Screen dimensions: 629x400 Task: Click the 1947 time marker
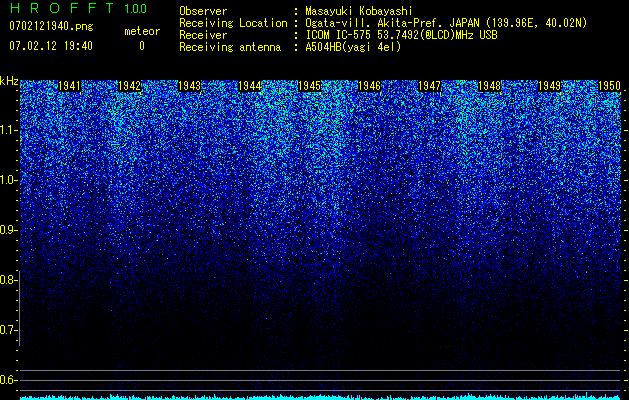(x=430, y=86)
